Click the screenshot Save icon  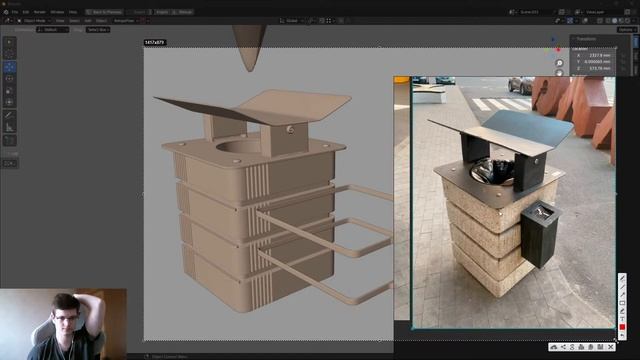pyautogui.click(x=600, y=347)
